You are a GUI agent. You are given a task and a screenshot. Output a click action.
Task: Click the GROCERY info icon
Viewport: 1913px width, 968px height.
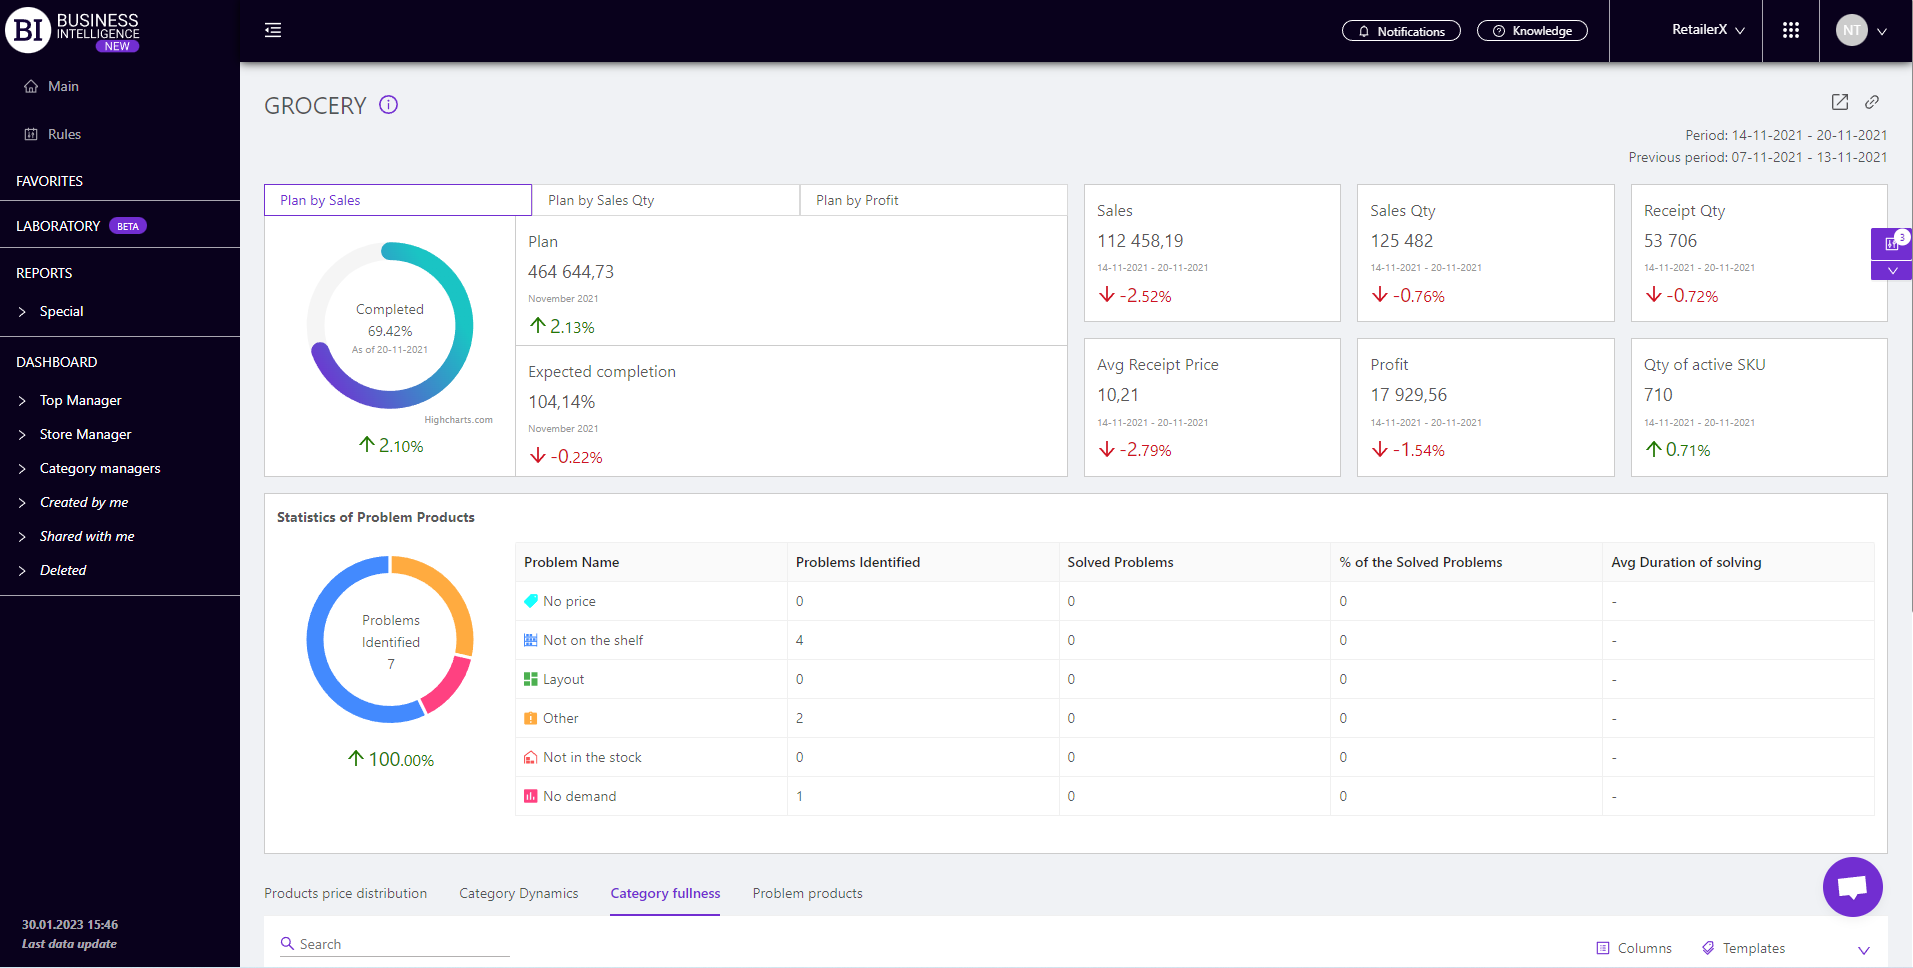click(389, 105)
